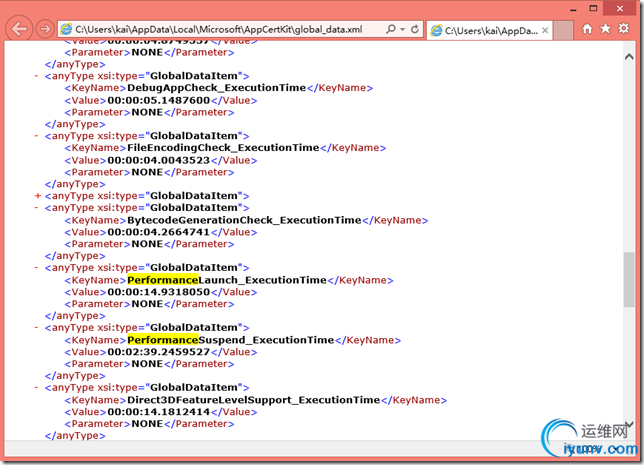Click the vertical scrollbar thumb

tap(629, 279)
